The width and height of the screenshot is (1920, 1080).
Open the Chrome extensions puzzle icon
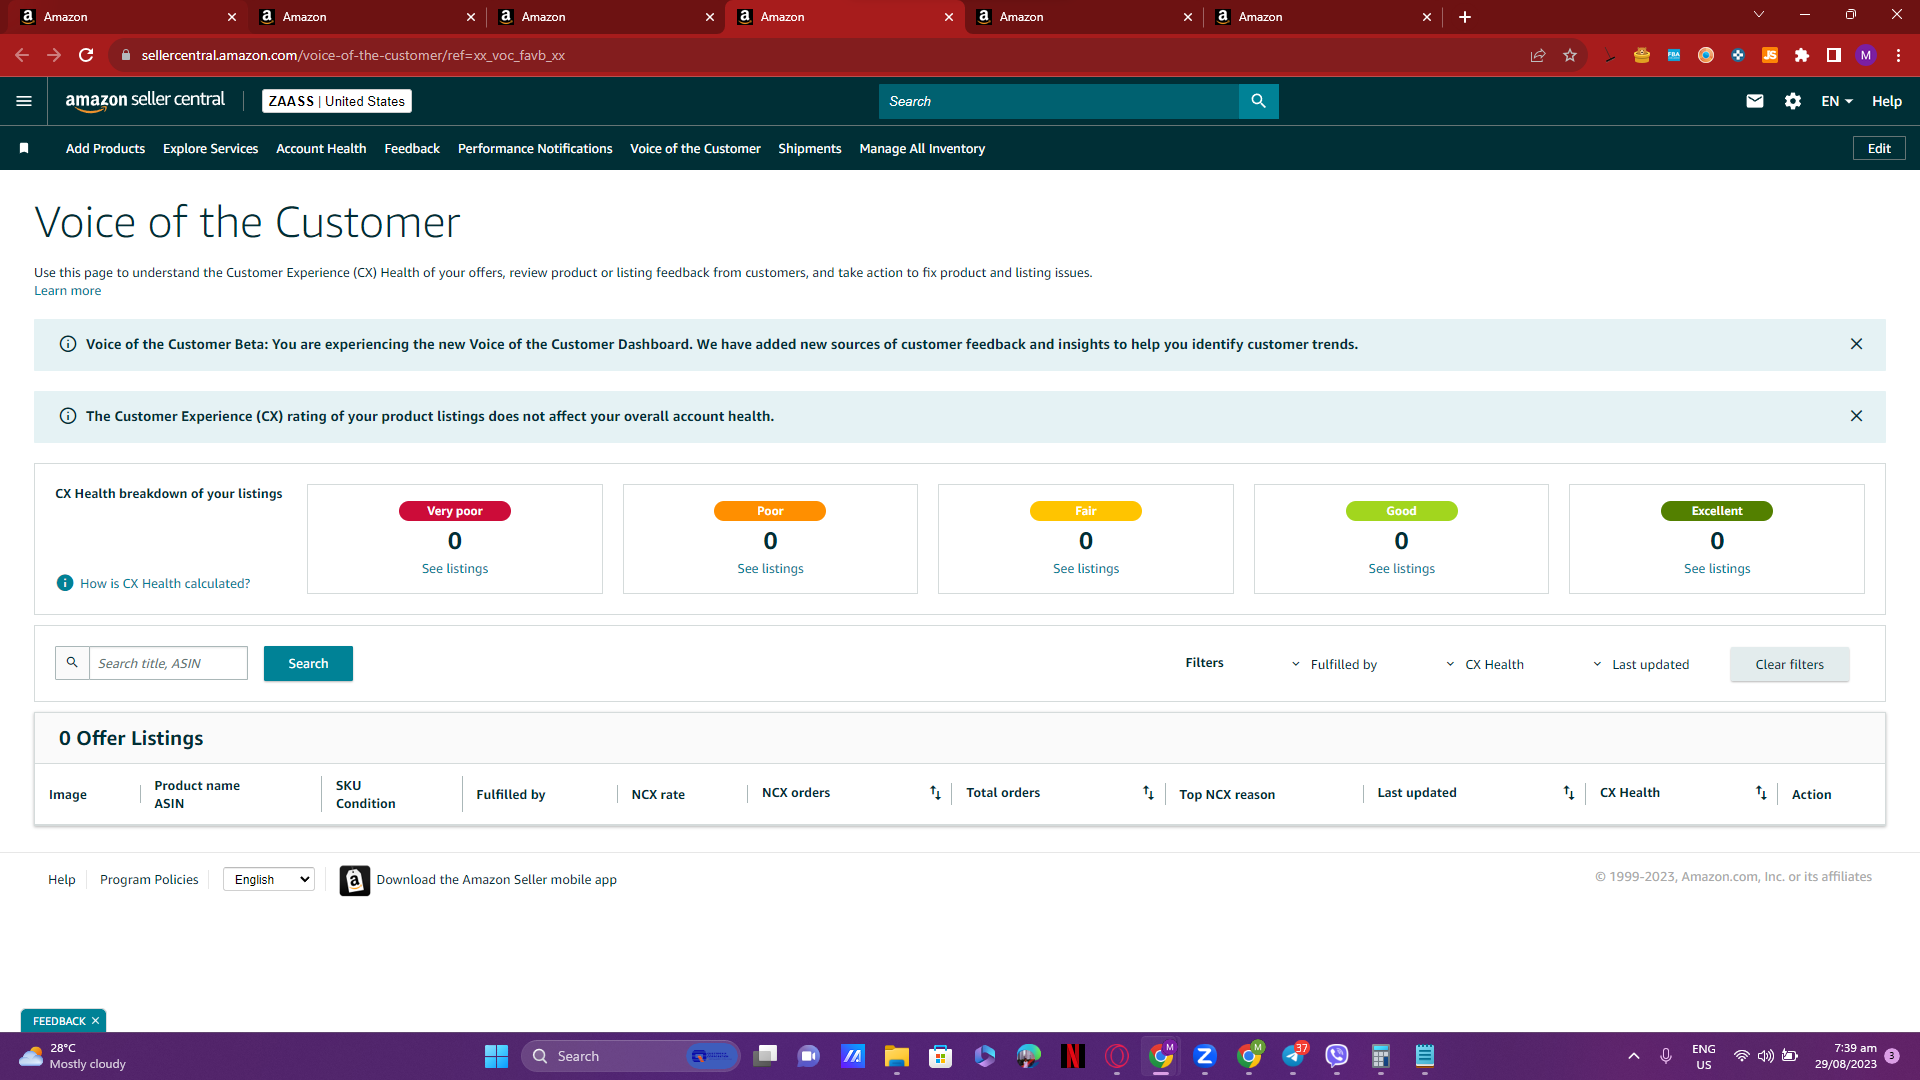coord(1802,55)
